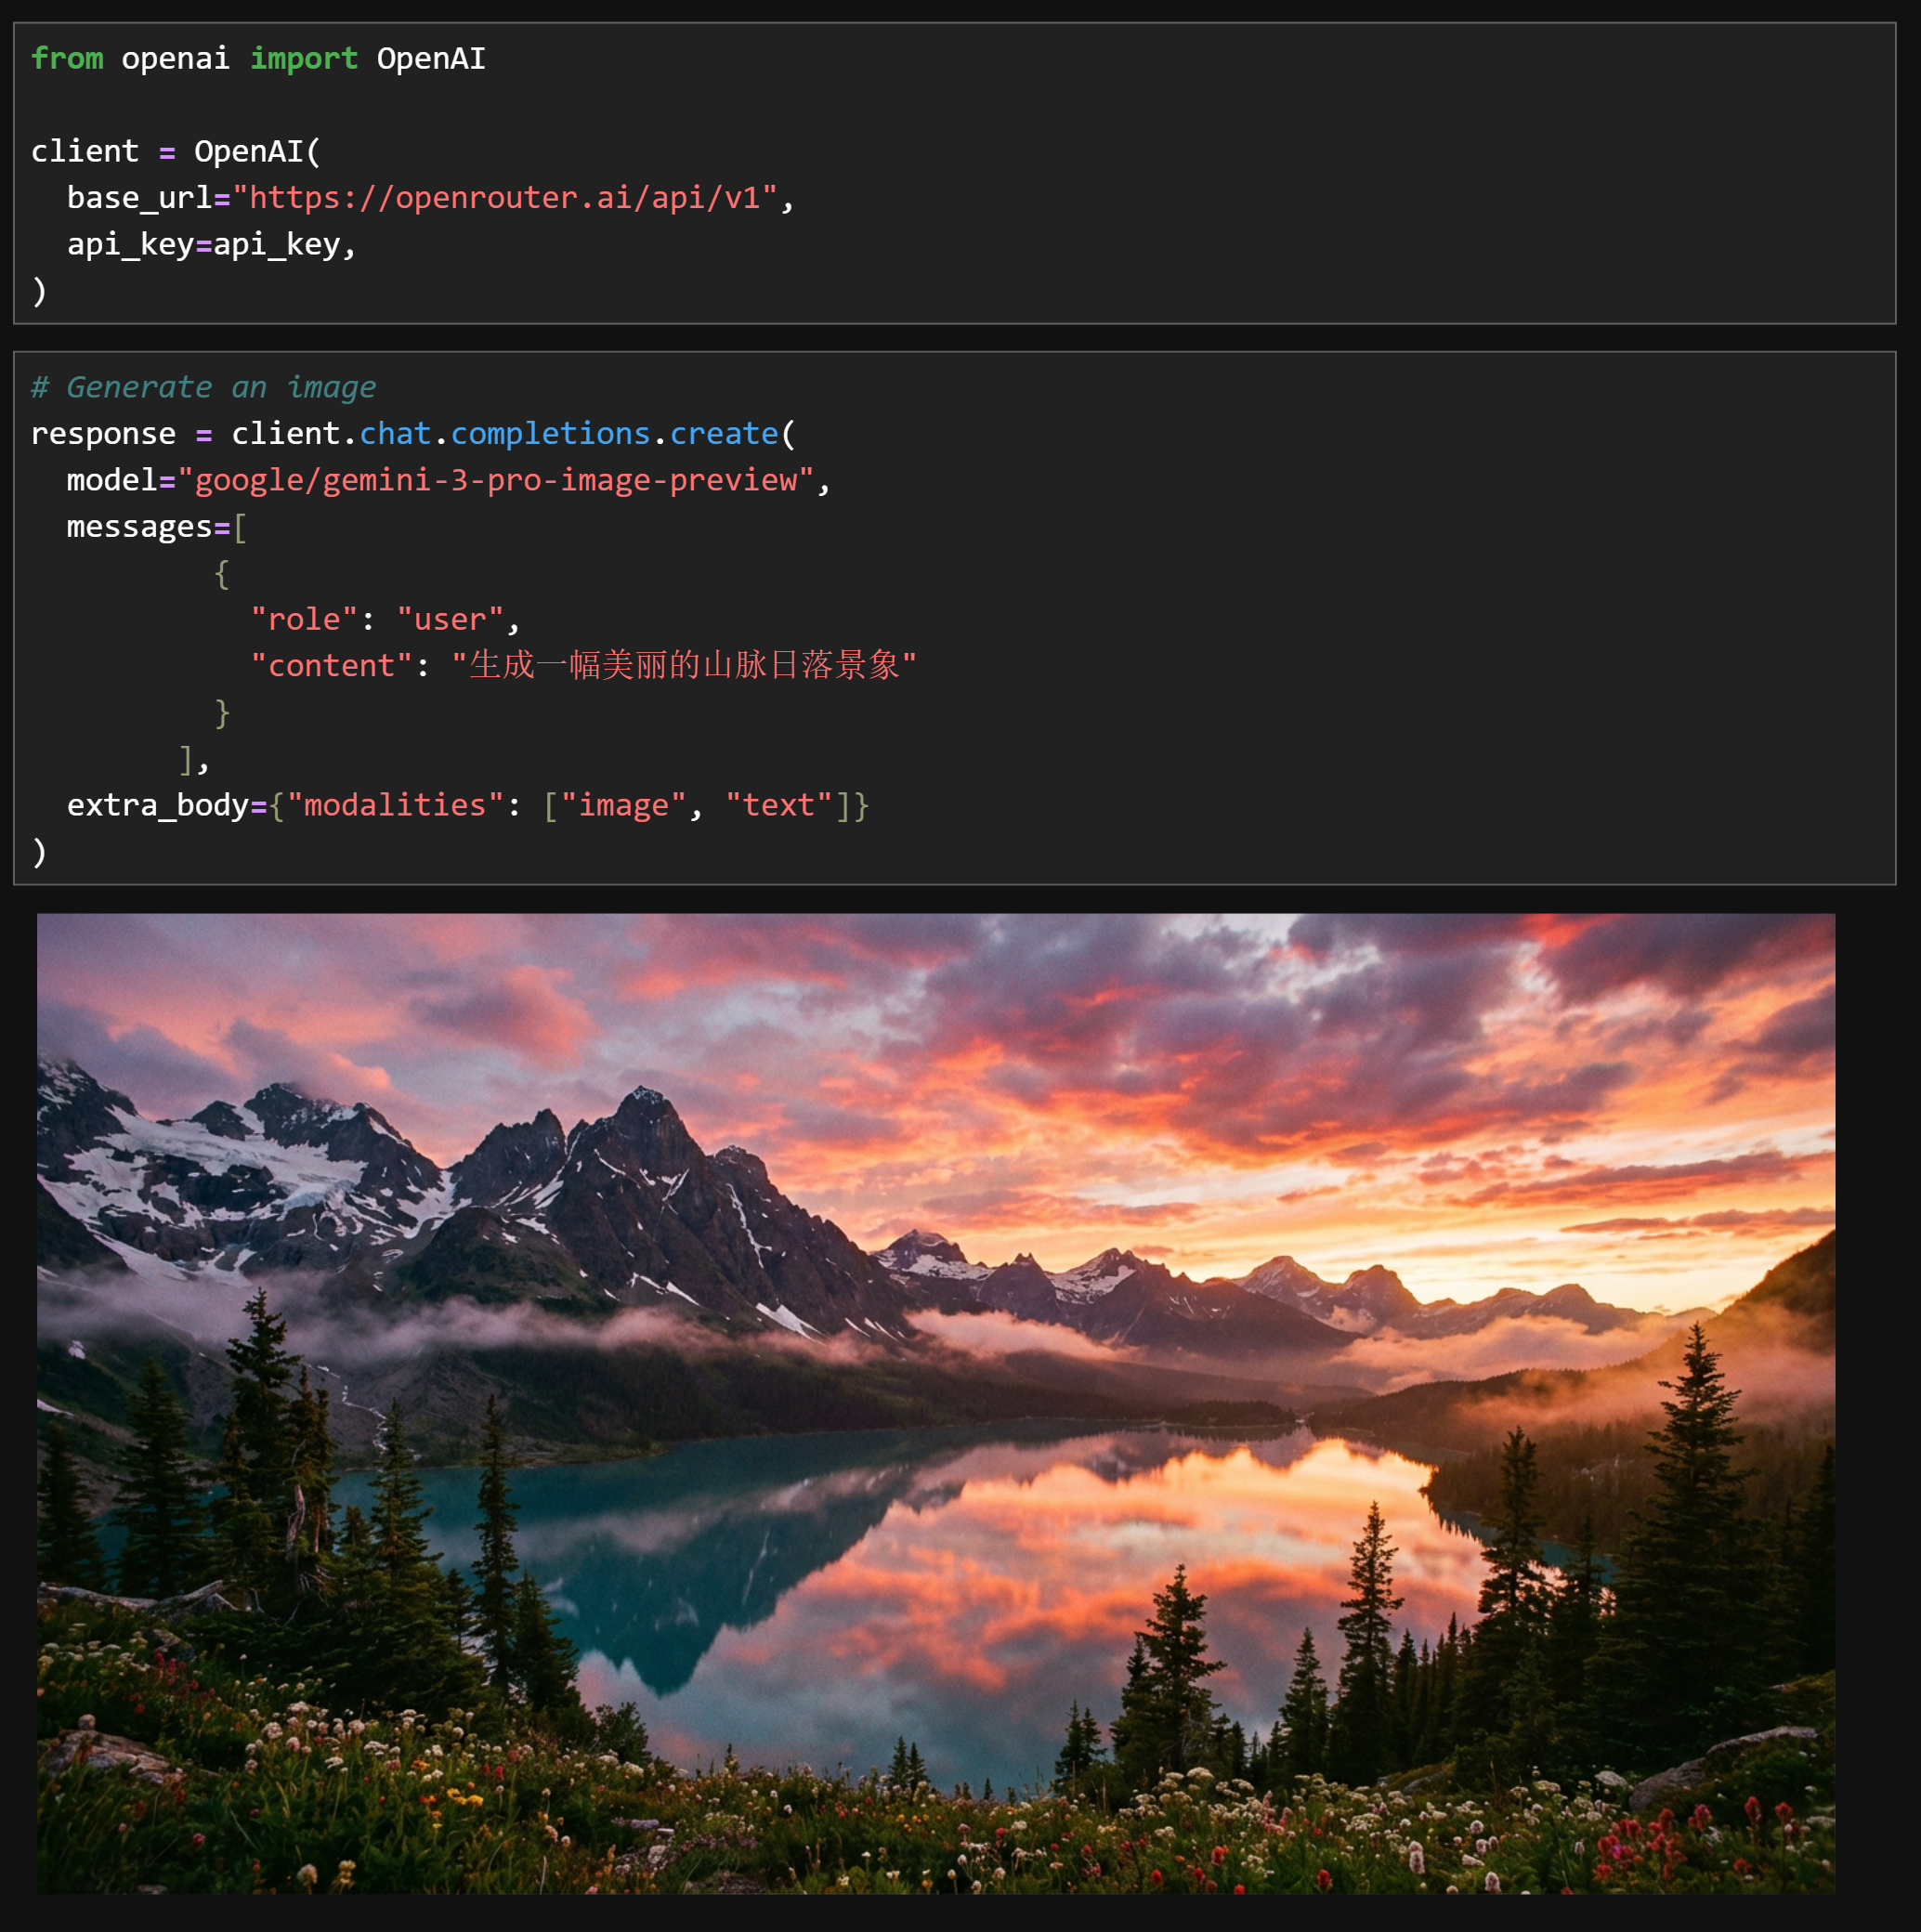The height and width of the screenshot is (1932, 1921).
Task: Click the "# Generate an image" comment
Action: 204,387
